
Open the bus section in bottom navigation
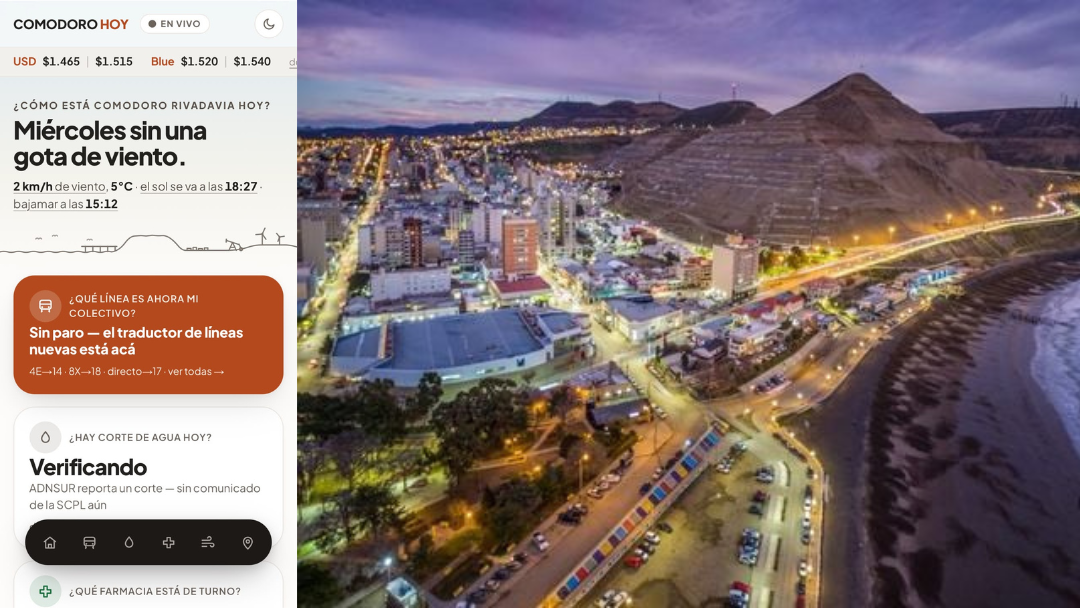(90, 543)
